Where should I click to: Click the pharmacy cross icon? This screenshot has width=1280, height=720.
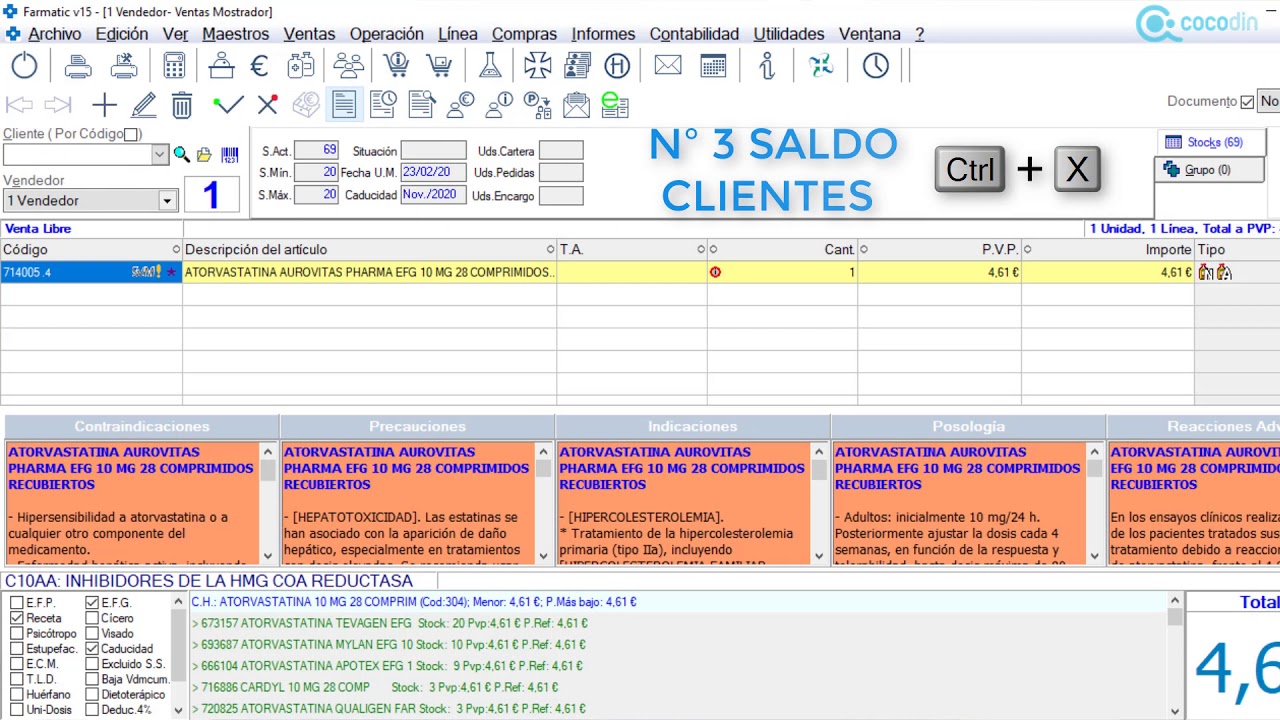(x=538, y=66)
